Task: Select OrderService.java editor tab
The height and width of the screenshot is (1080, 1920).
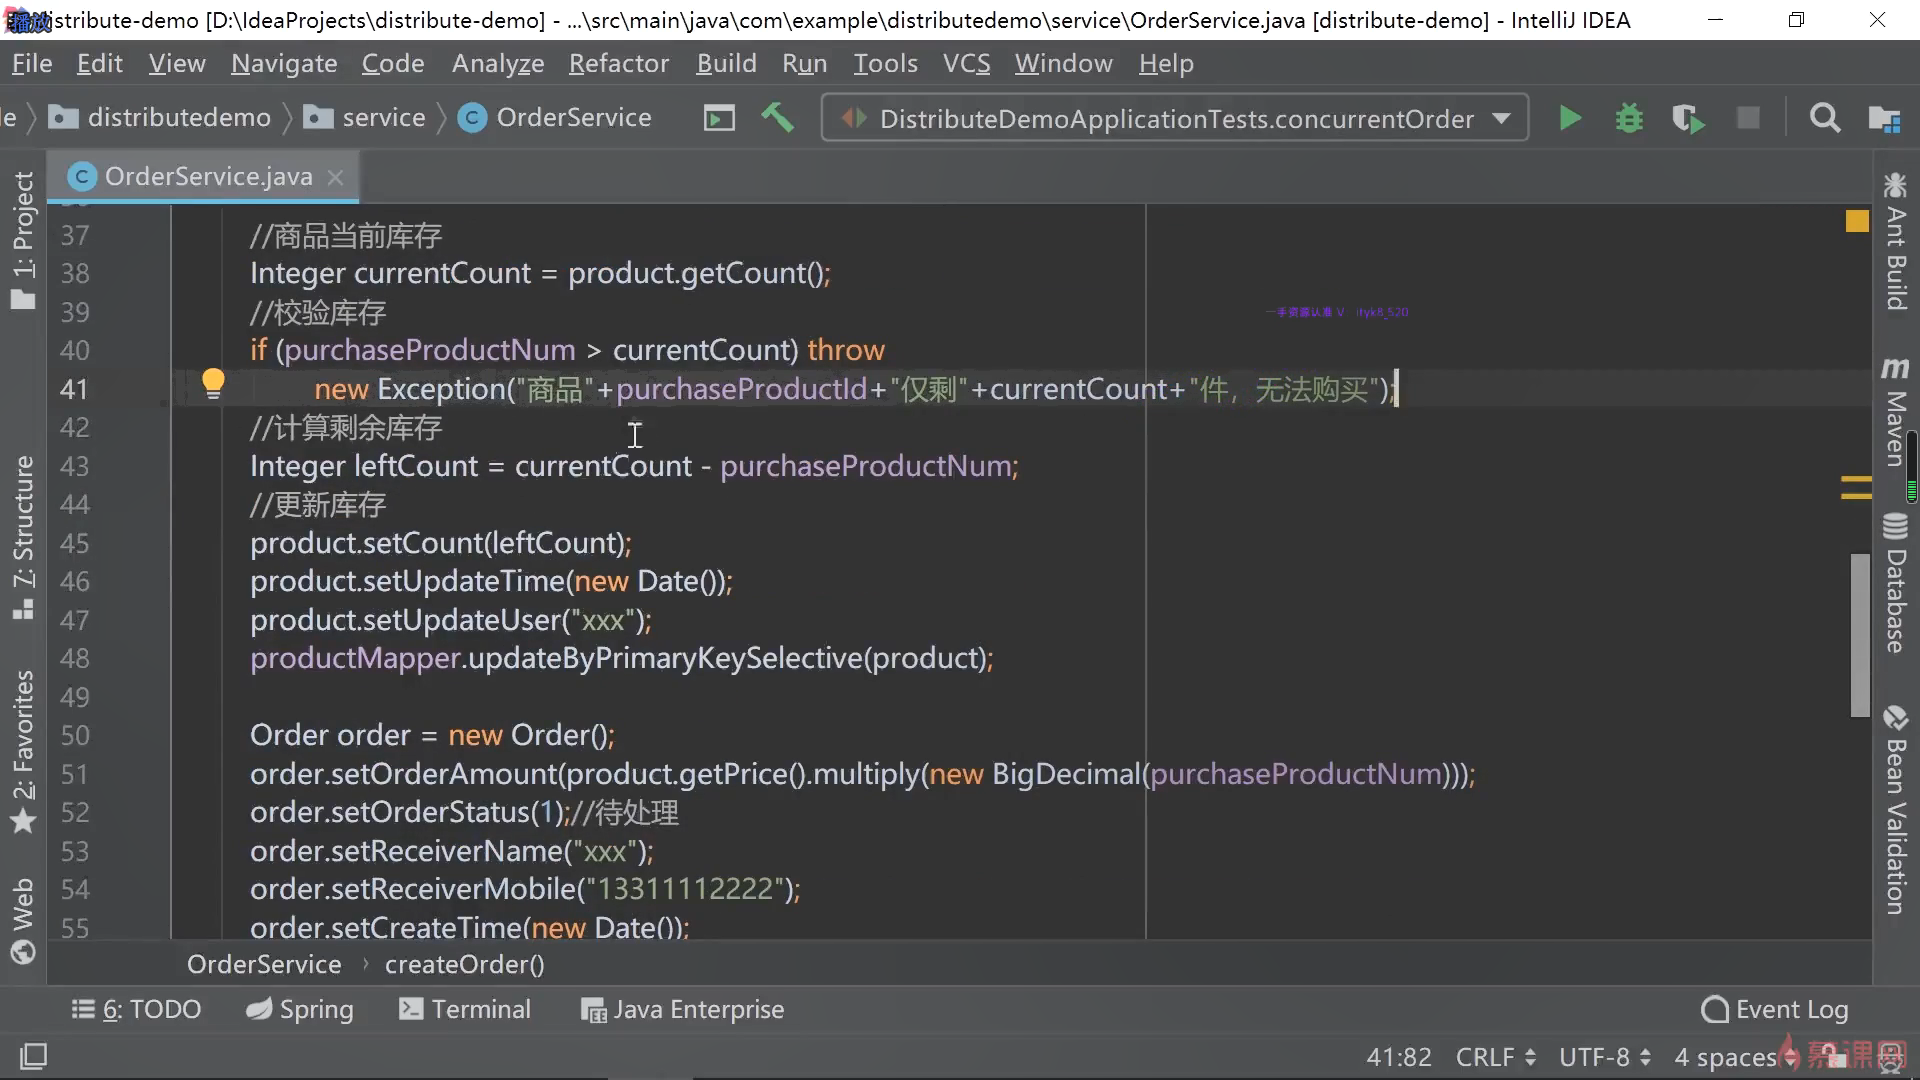Action: (207, 177)
